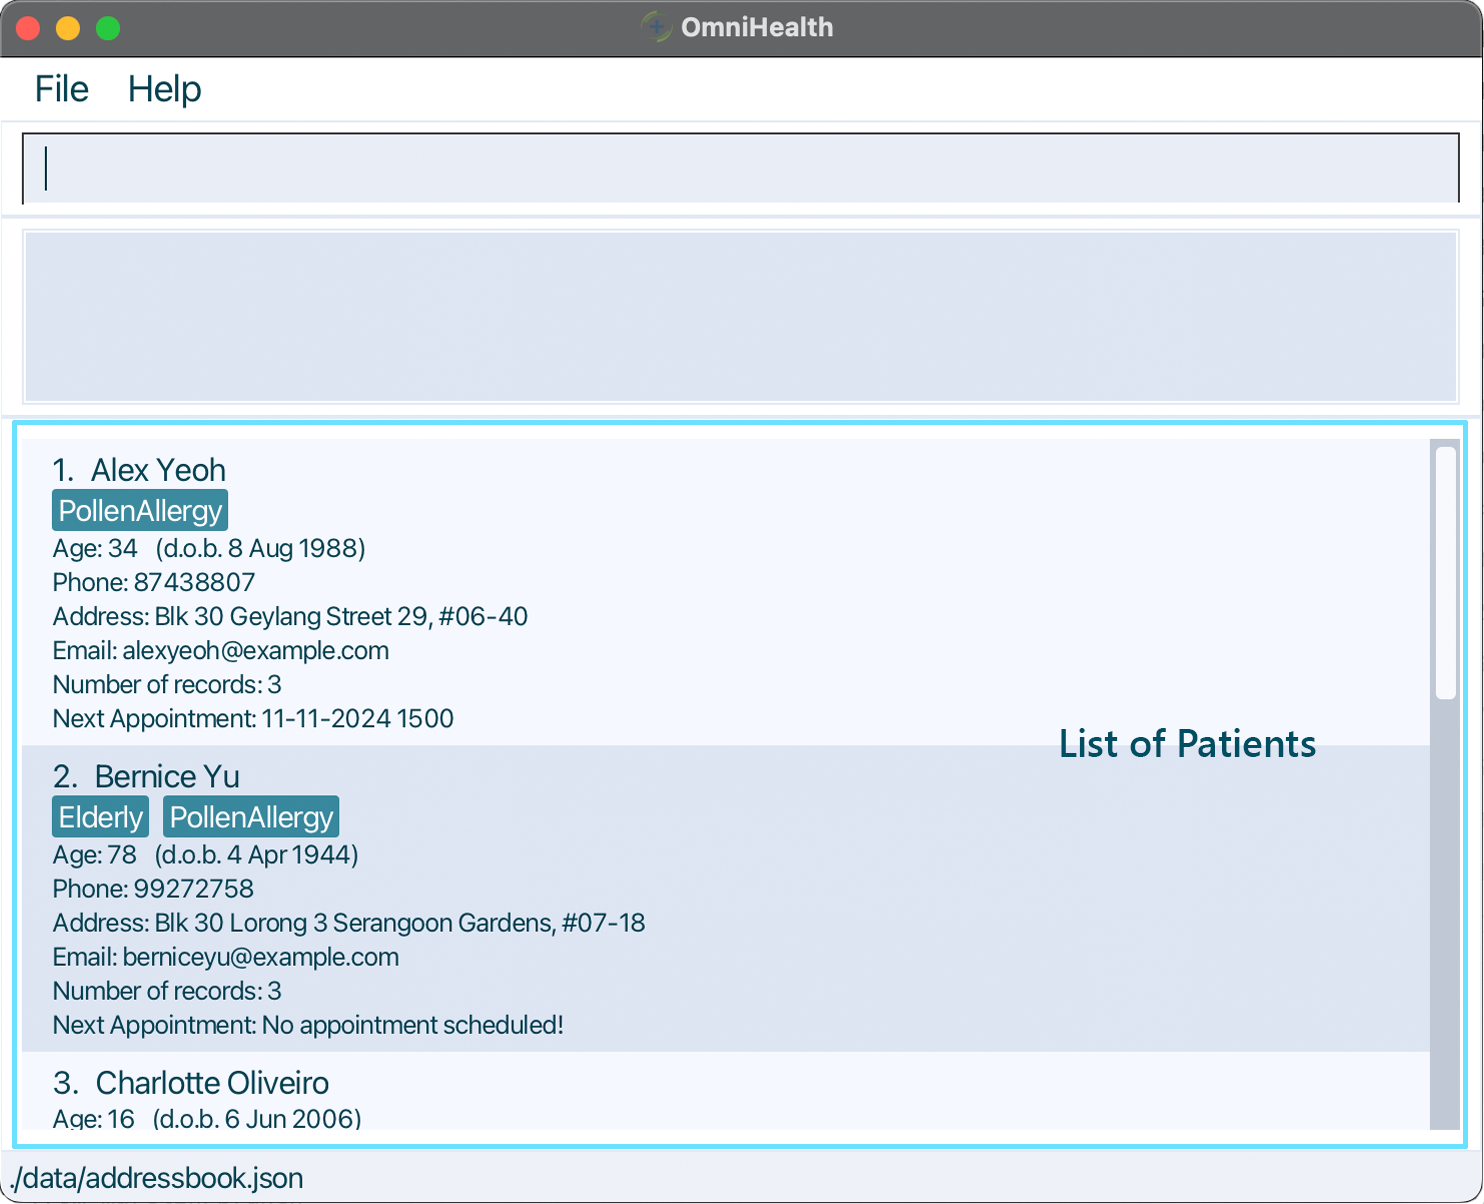
Task: Click email alexyeoh@example.com
Action: tap(255, 650)
